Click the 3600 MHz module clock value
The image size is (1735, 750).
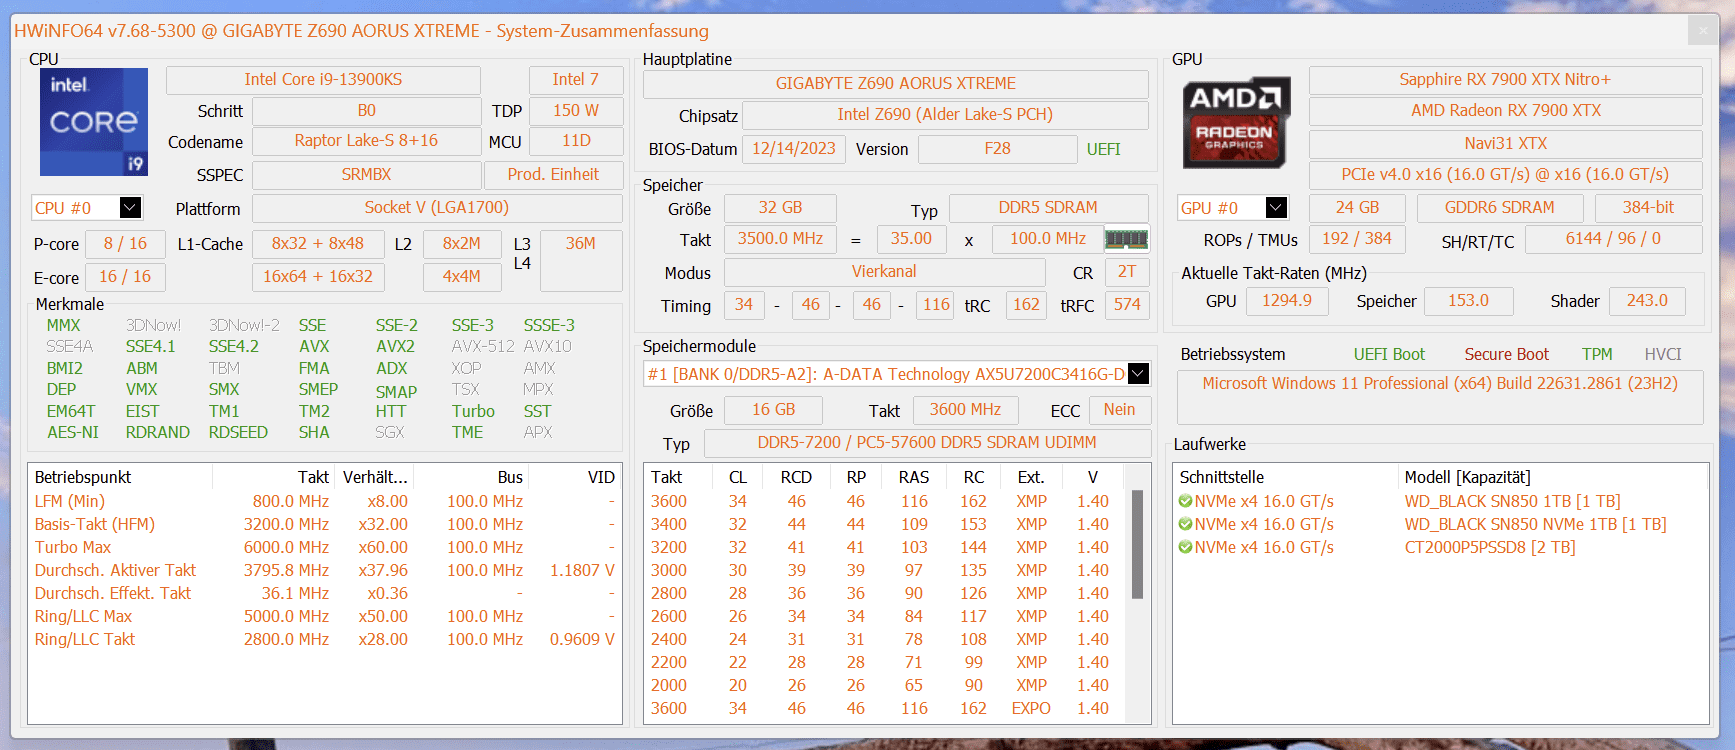[x=965, y=410]
